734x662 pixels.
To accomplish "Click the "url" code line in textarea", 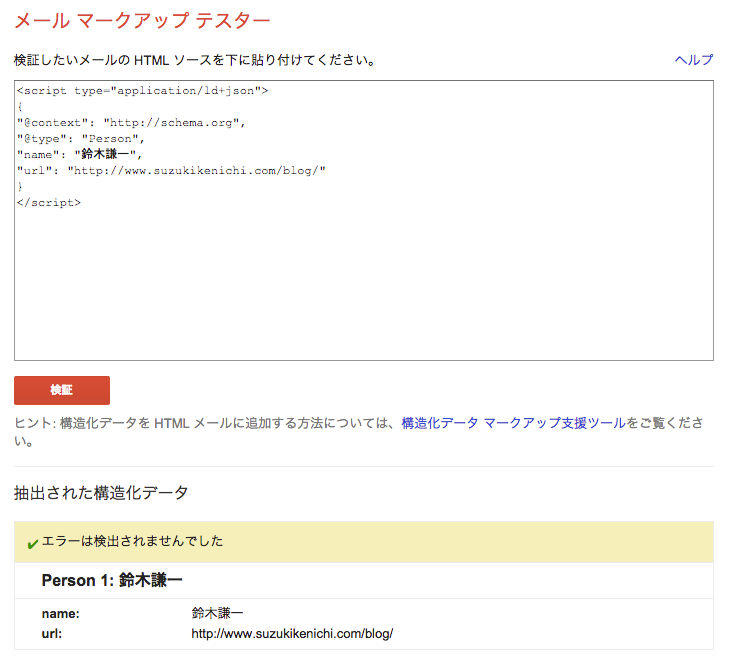I will click(x=171, y=170).
